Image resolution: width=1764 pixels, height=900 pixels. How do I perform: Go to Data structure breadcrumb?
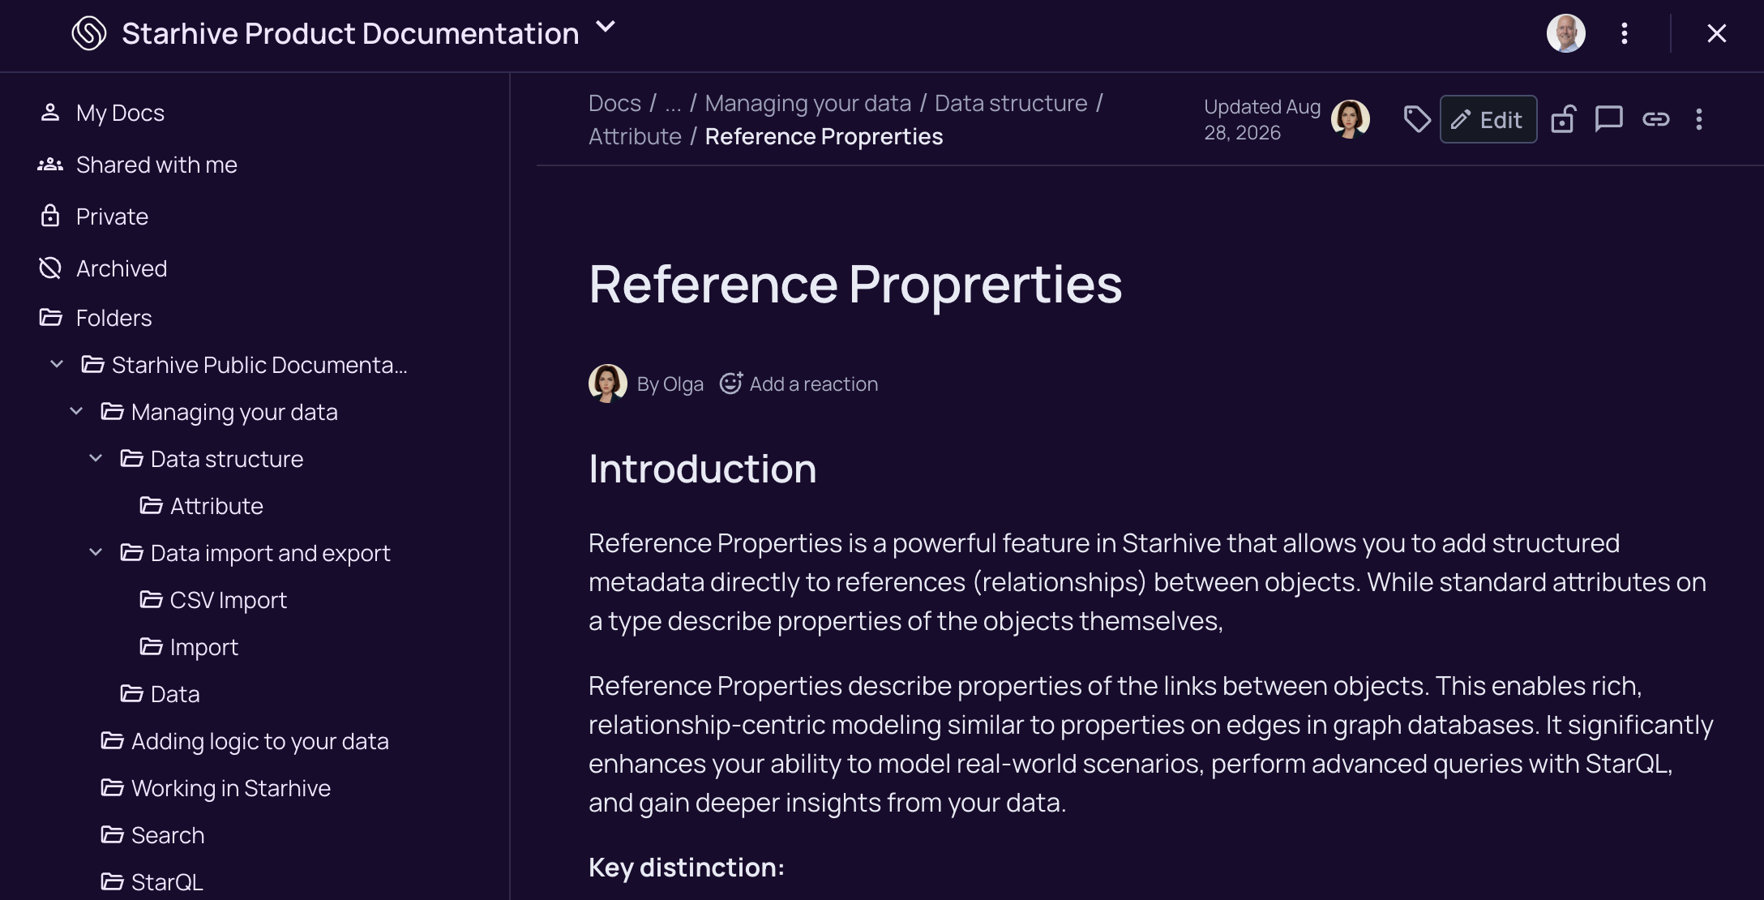coord(1011,103)
